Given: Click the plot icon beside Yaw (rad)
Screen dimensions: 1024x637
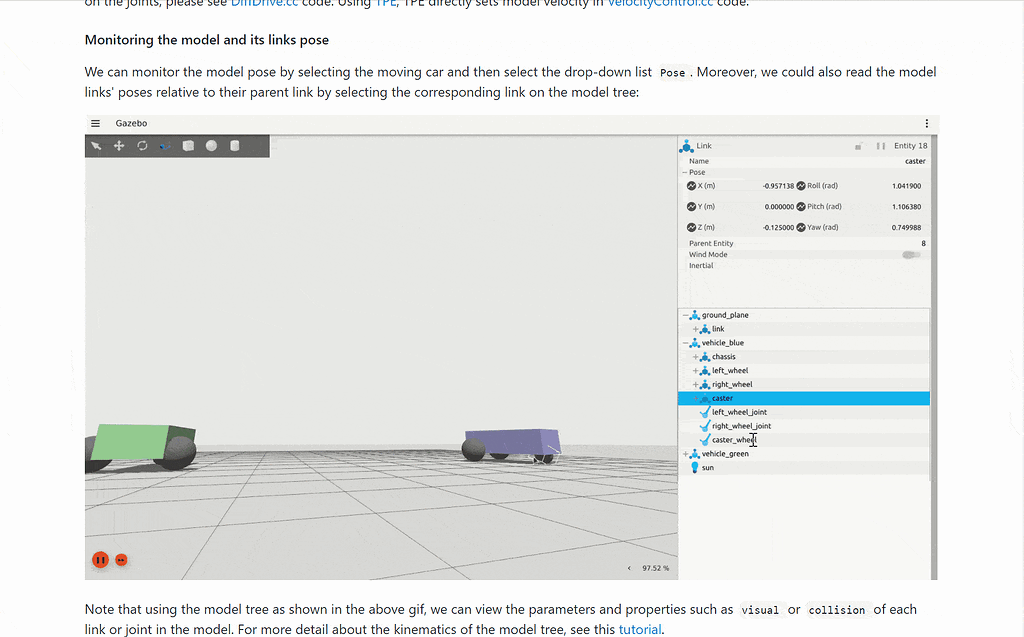Looking at the screenshot, I should [x=800, y=227].
